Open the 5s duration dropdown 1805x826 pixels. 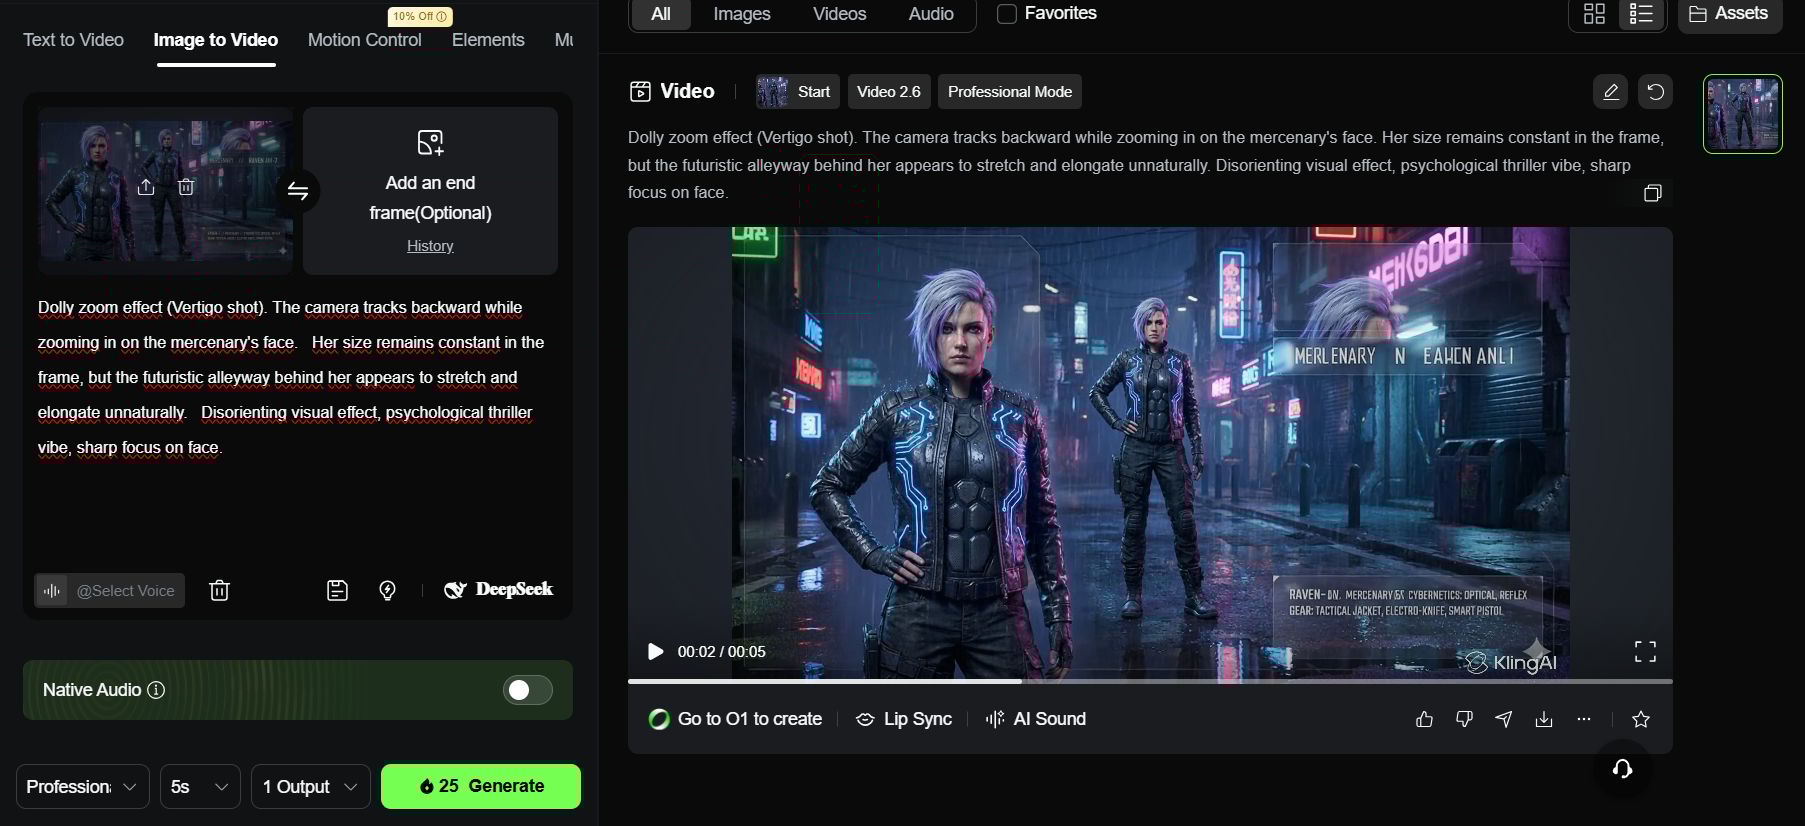pyautogui.click(x=200, y=787)
